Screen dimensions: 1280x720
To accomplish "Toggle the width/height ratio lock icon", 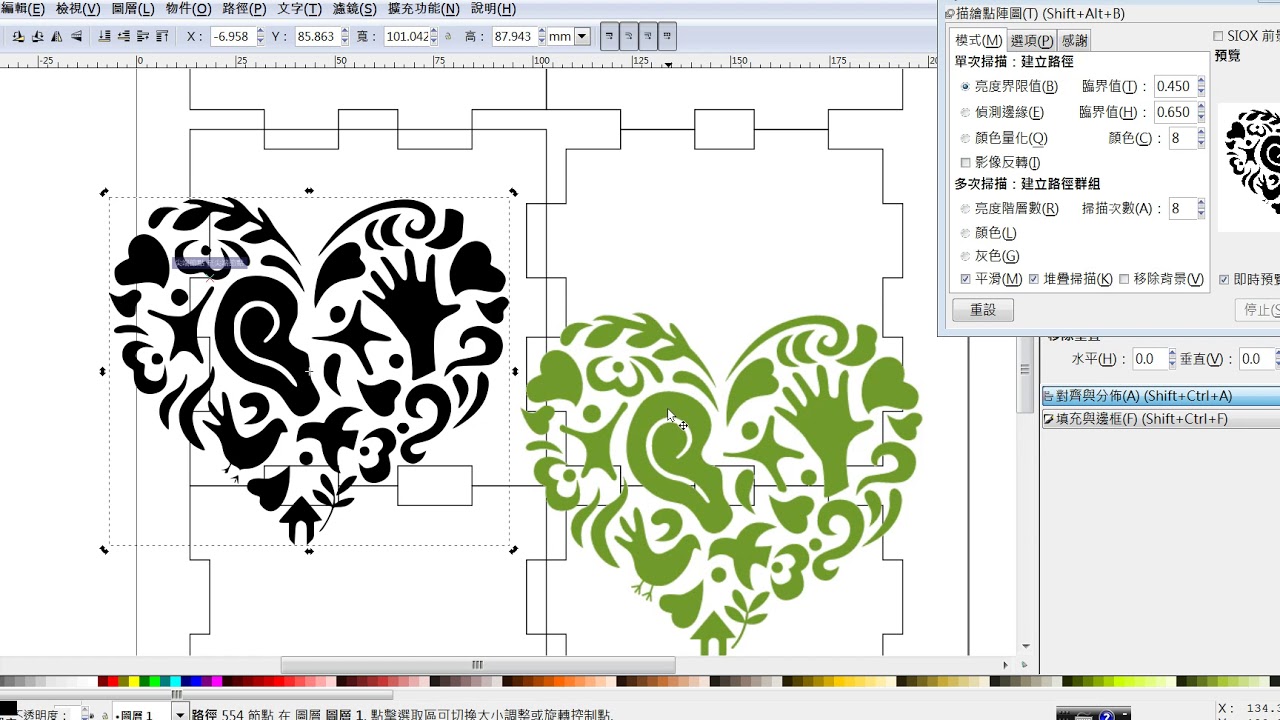I will 448,37.
